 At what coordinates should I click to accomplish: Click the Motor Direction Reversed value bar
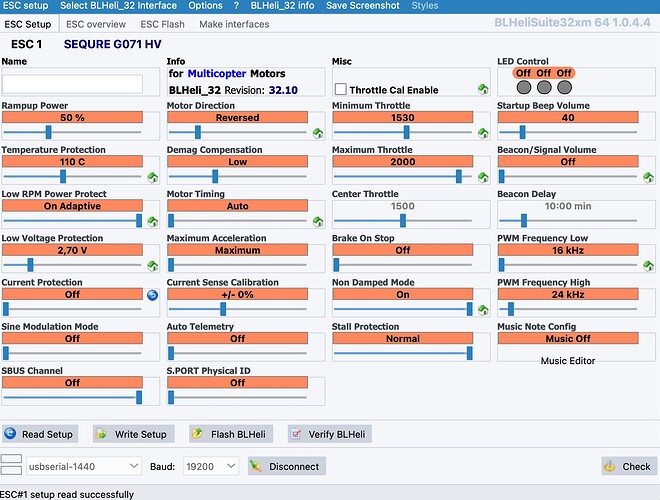(237, 117)
